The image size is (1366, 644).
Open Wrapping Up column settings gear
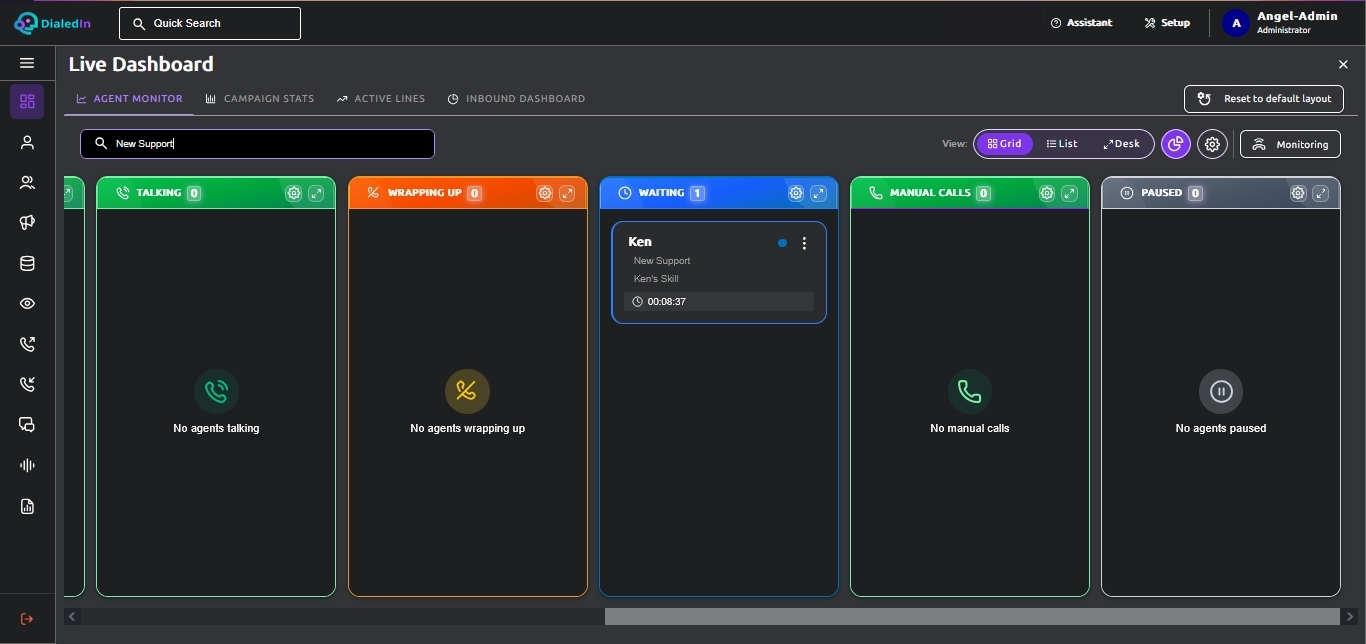click(x=544, y=193)
